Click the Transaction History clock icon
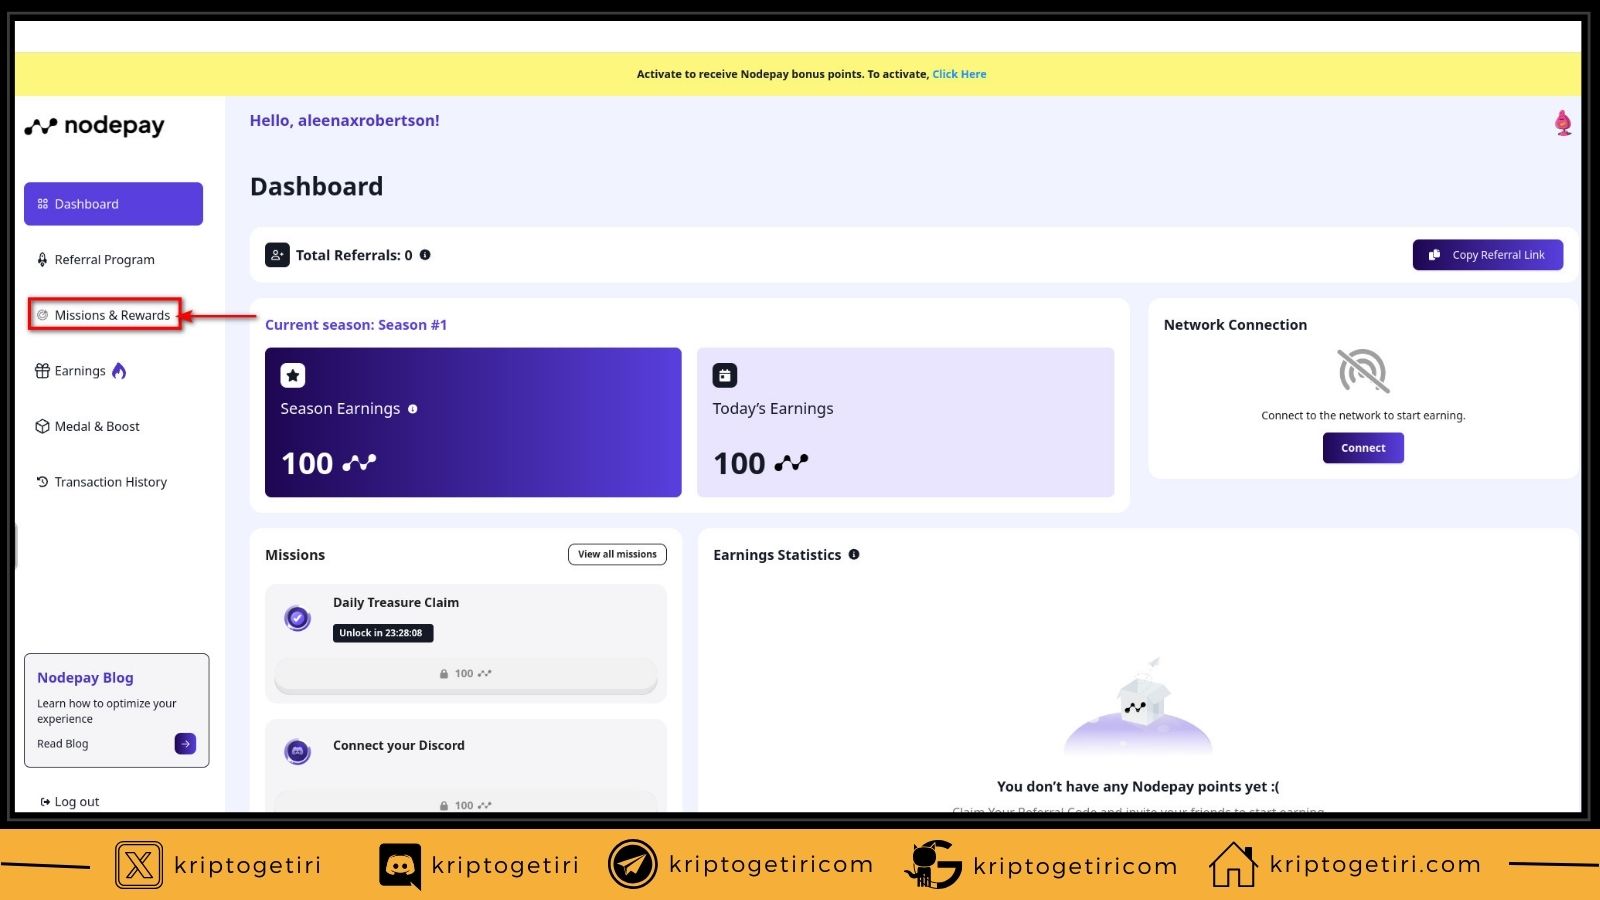The width and height of the screenshot is (1600, 900). (42, 482)
